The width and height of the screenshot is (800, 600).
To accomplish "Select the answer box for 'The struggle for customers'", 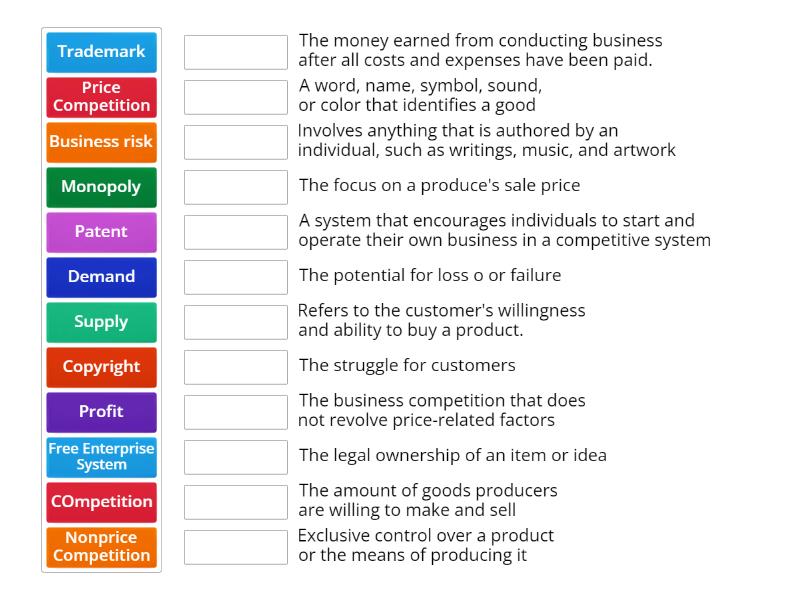I will pos(235,367).
